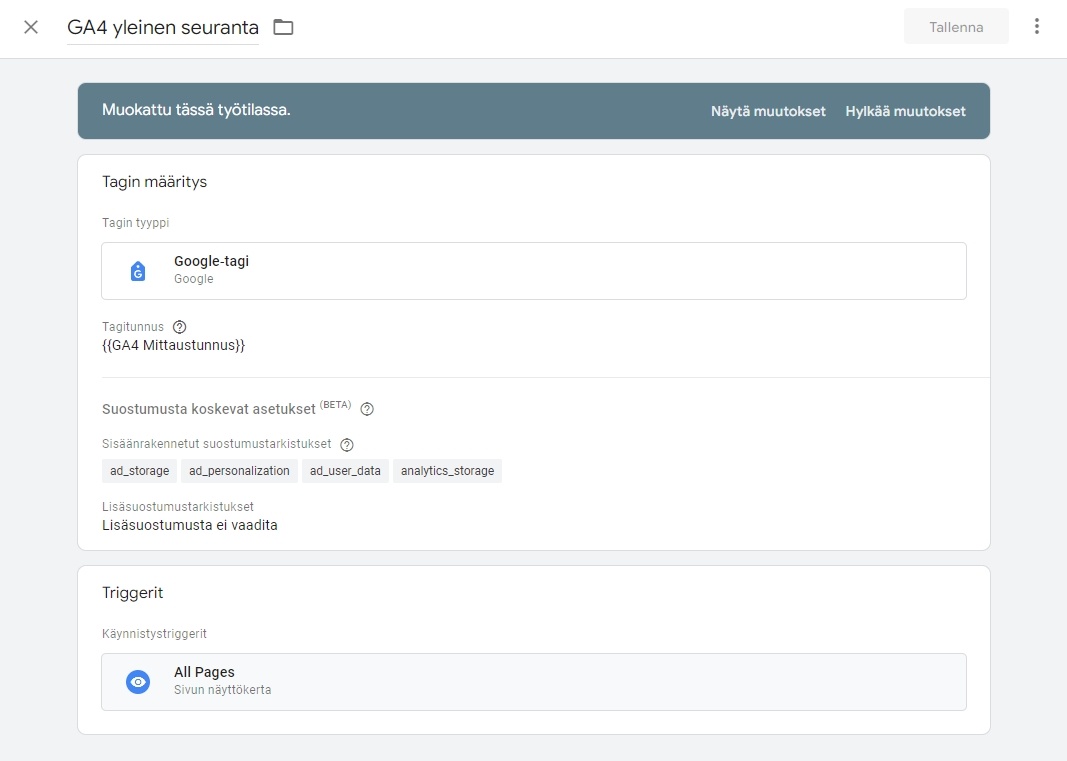Click the Tallenna save button

point(956,27)
